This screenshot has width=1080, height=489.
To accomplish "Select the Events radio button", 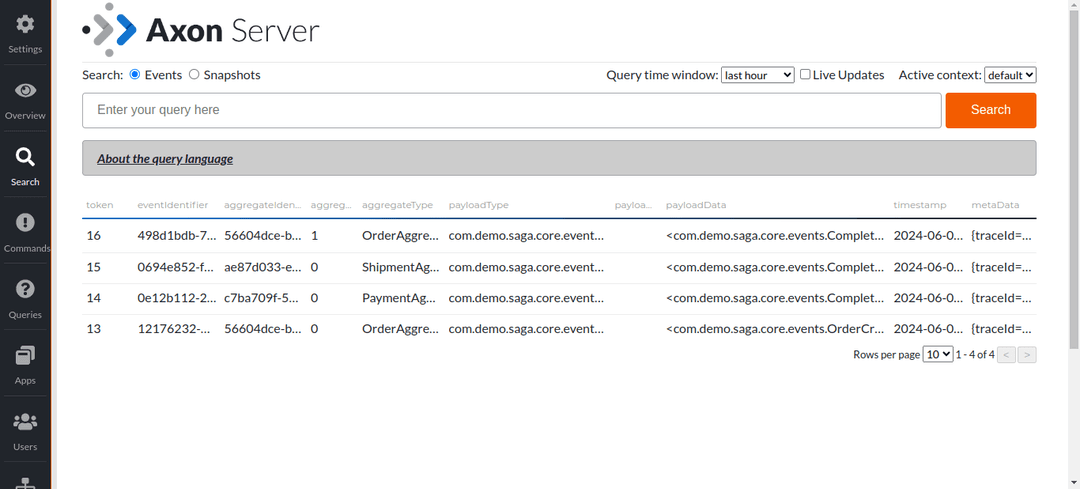I will point(135,75).
